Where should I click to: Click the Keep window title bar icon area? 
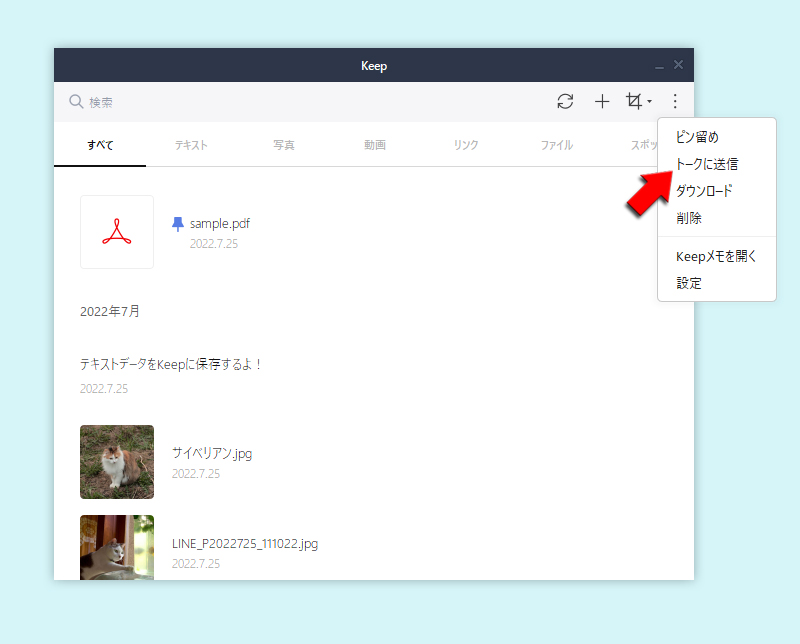374,64
